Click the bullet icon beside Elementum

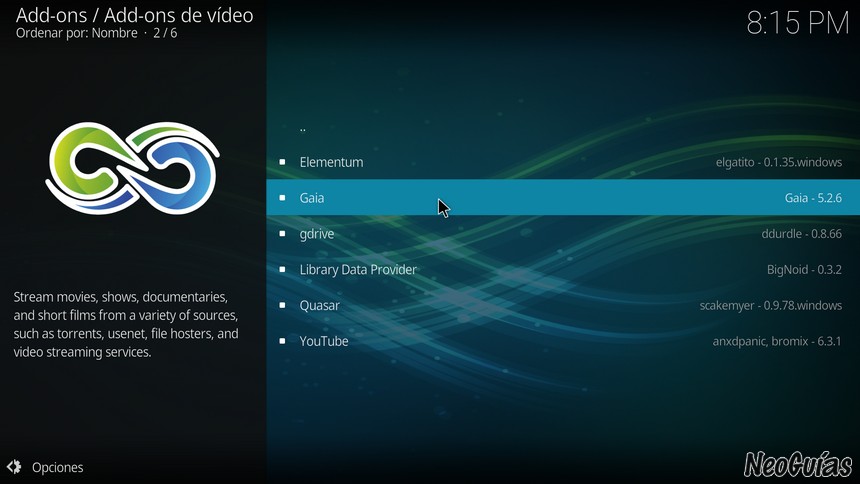[282, 162]
